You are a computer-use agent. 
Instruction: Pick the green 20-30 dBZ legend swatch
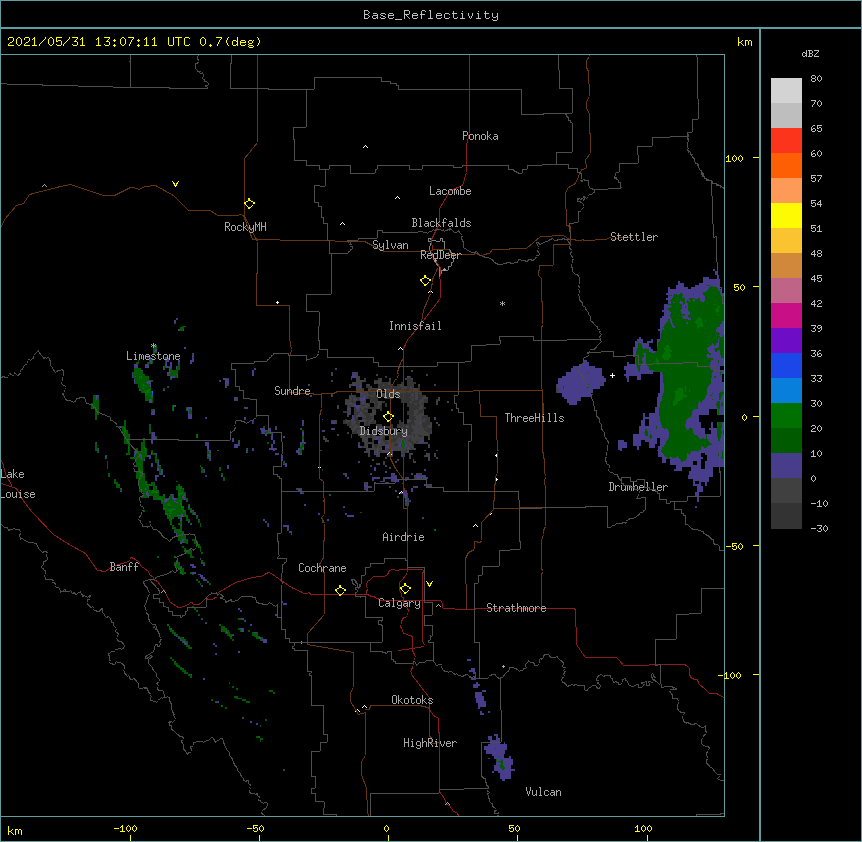click(786, 416)
